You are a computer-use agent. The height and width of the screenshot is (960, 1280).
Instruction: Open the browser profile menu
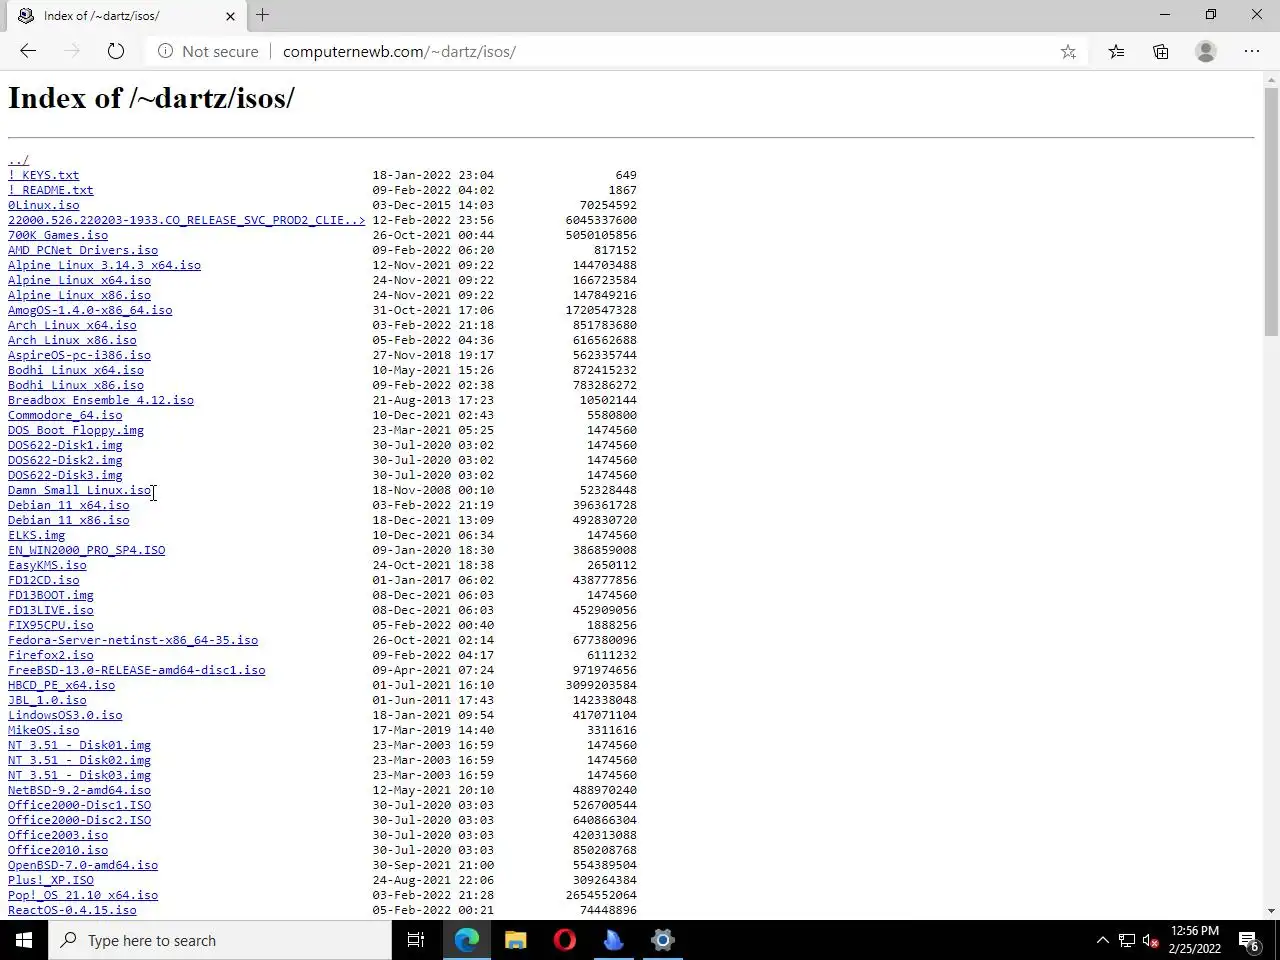pyautogui.click(x=1206, y=51)
